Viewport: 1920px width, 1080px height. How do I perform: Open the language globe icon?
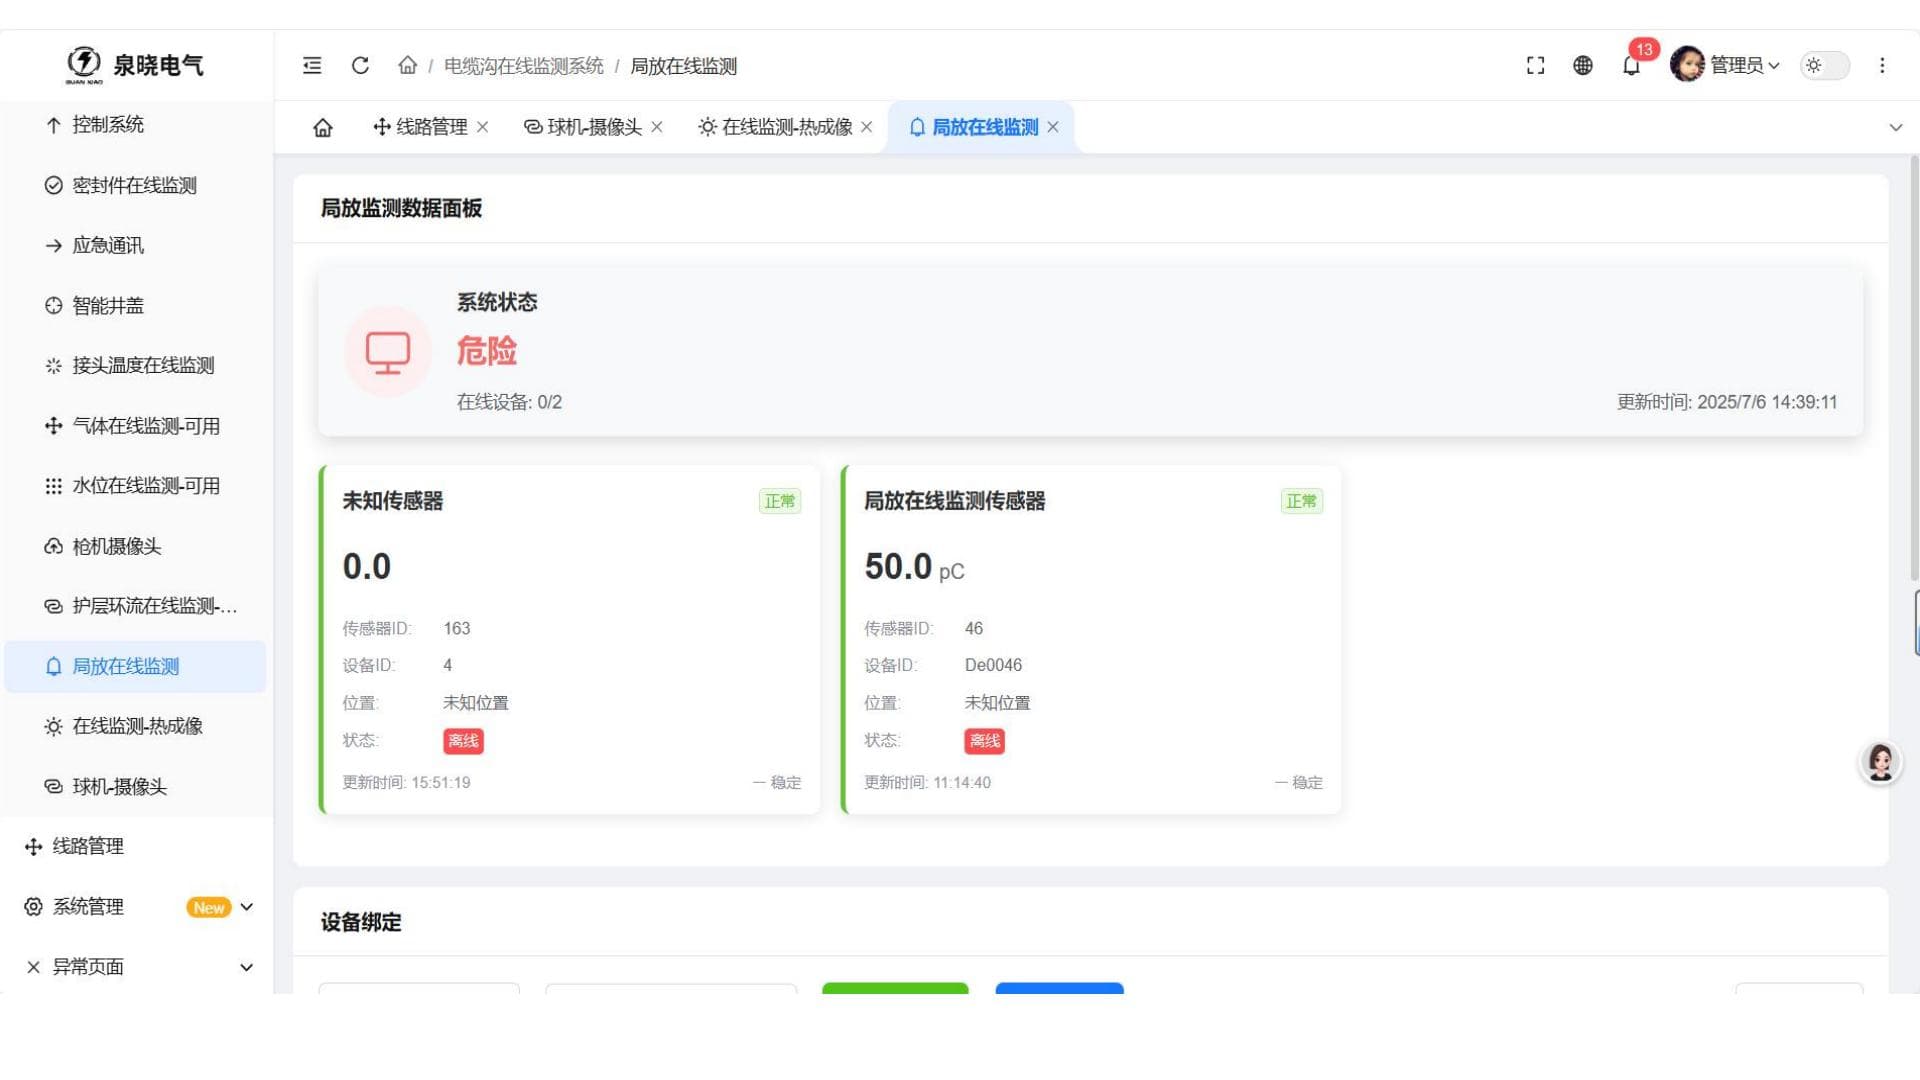tap(1583, 66)
